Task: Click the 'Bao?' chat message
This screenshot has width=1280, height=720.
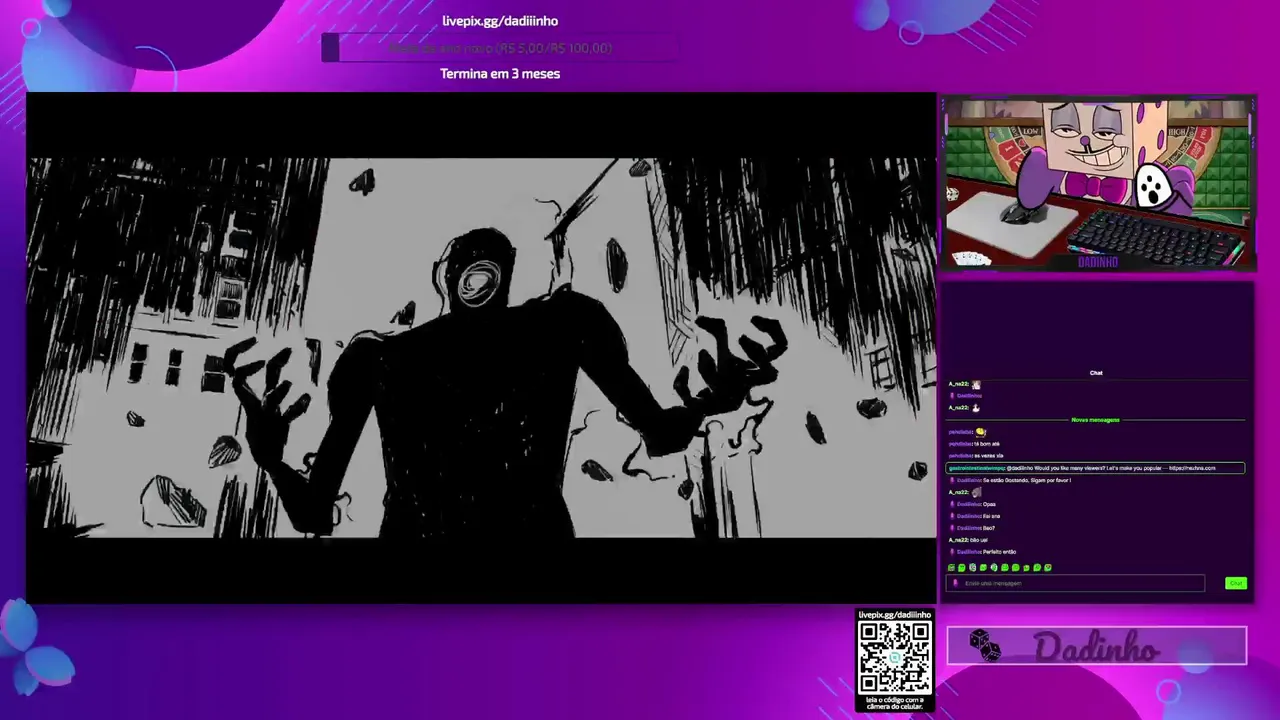Action: pos(989,528)
